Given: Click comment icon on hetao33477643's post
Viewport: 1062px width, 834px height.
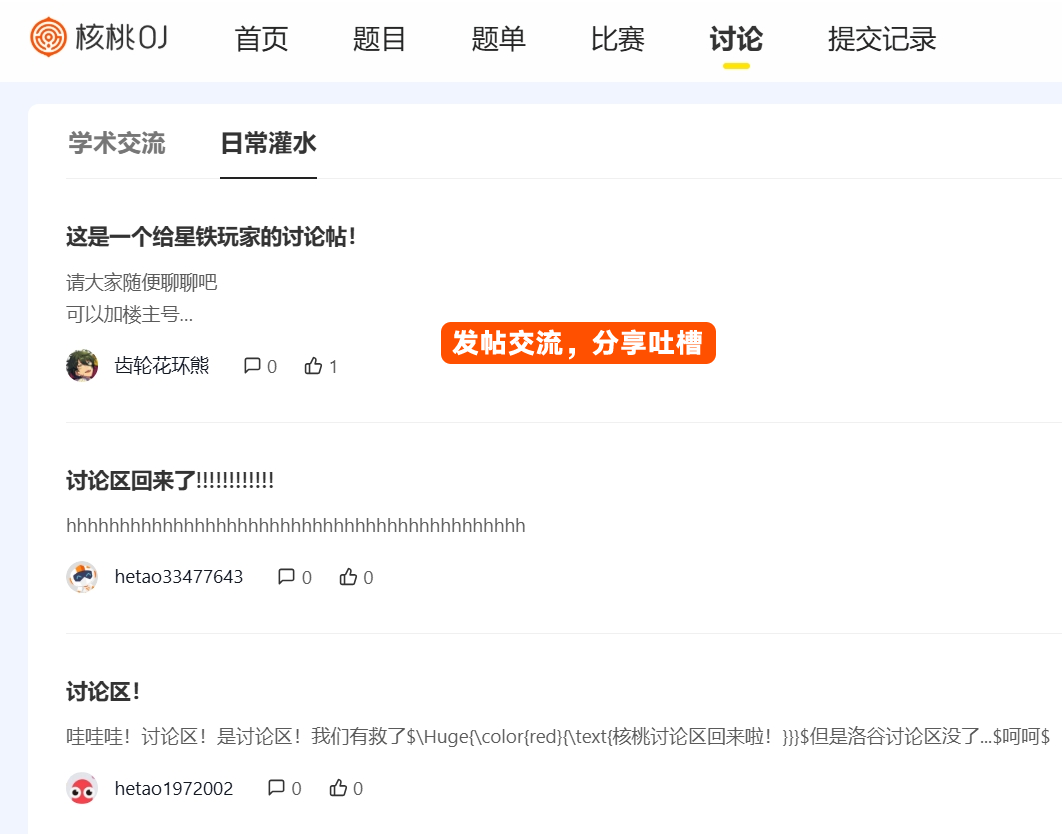Looking at the screenshot, I should 286,577.
